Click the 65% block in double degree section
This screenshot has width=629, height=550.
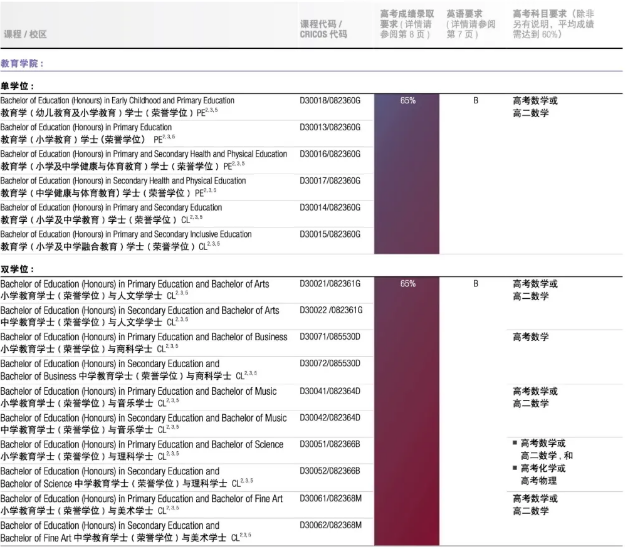pyautogui.click(x=408, y=284)
